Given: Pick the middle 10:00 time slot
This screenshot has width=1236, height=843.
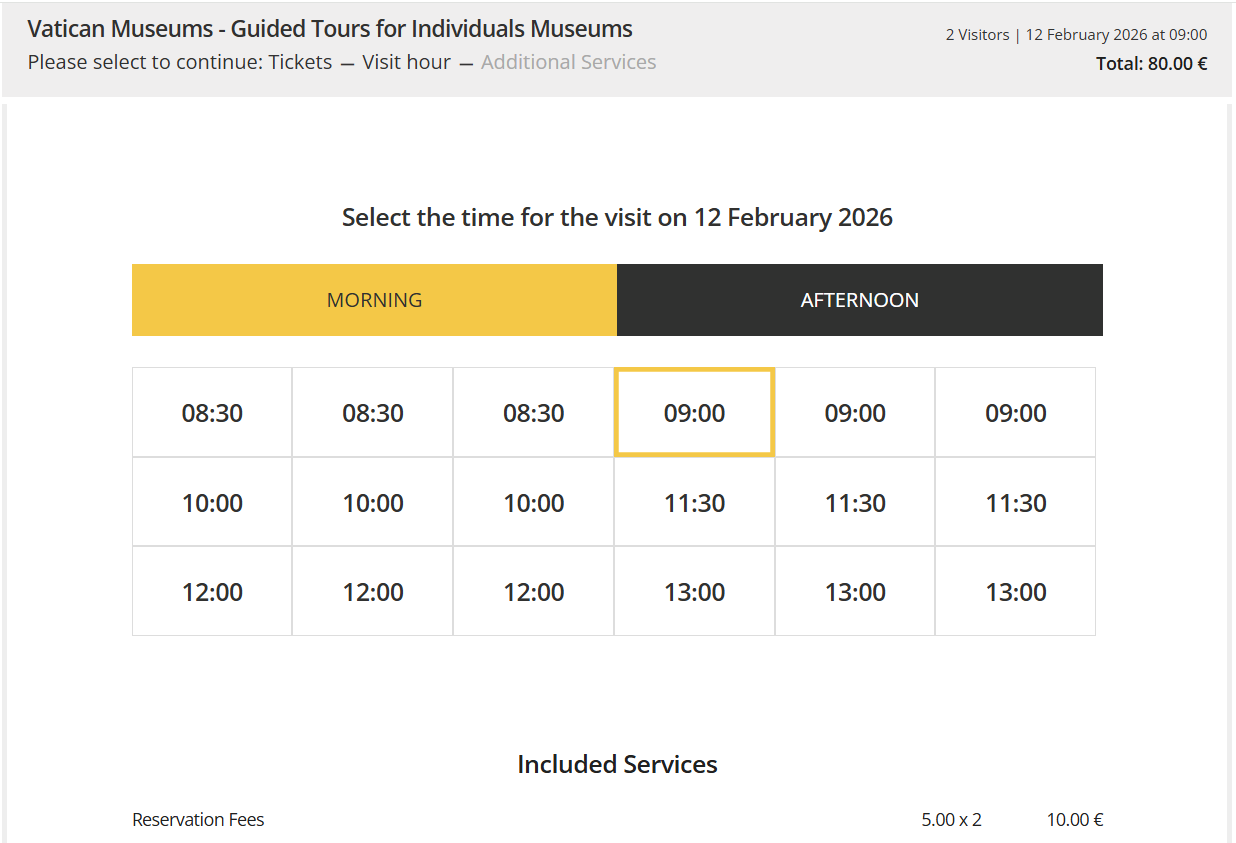Looking at the screenshot, I should point(373,503).
